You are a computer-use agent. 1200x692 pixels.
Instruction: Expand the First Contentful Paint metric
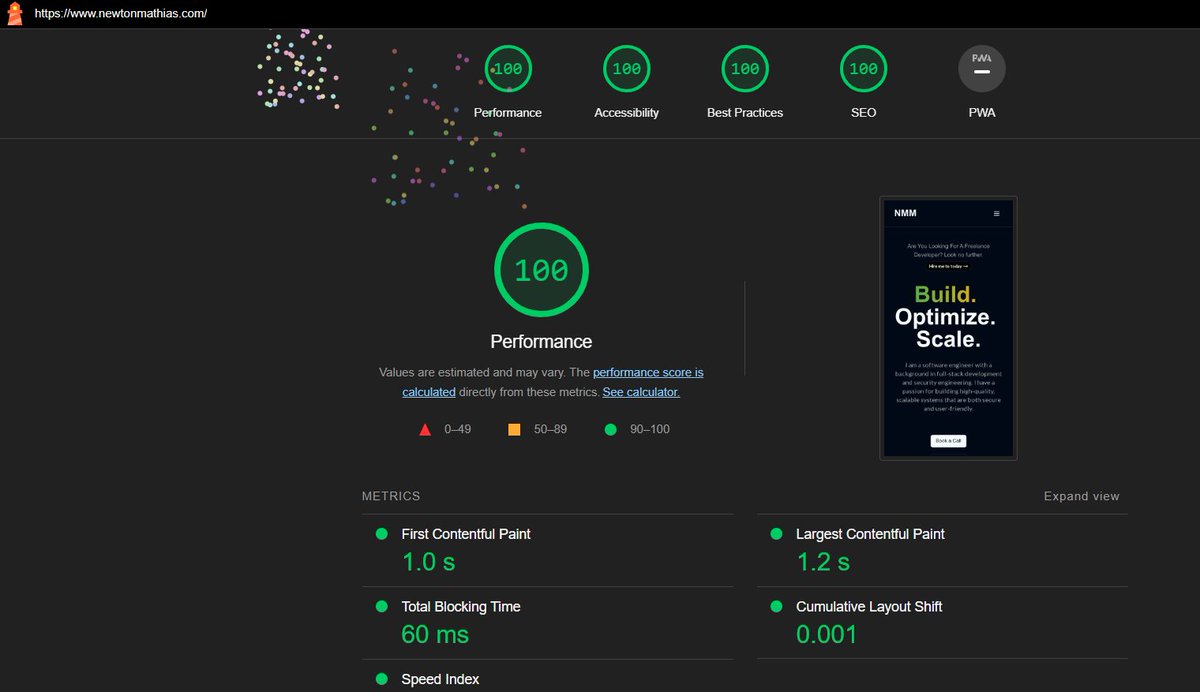pyautogui.click(x=547, y=551)
